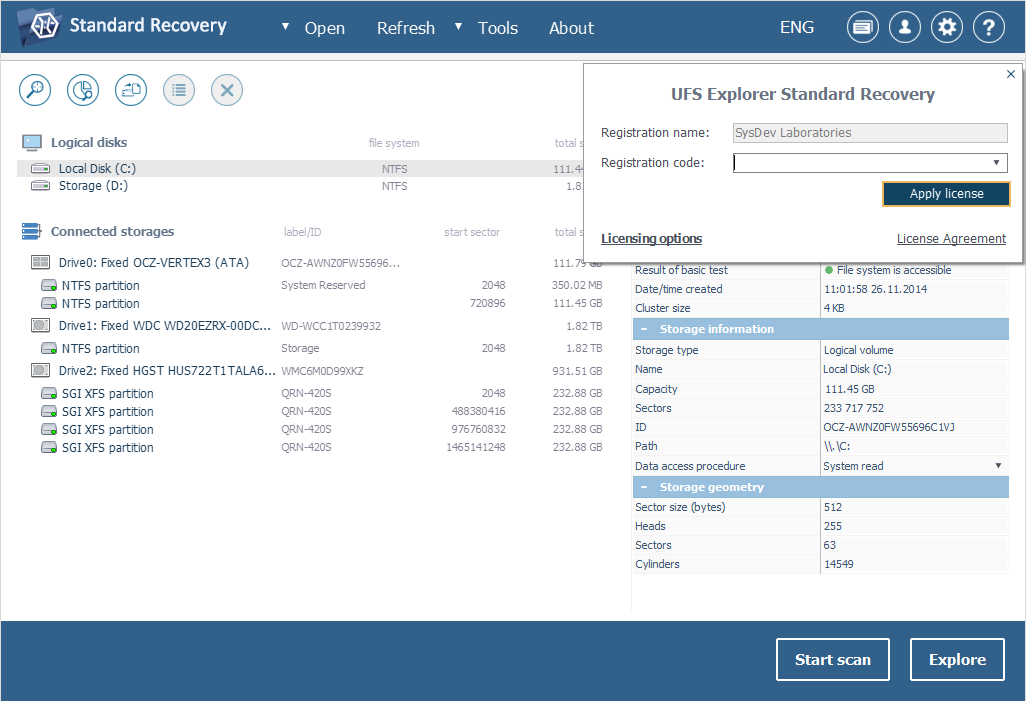The image size is (1026, 701).
Task: Open the About menu
Action: (x=571, y=28)
